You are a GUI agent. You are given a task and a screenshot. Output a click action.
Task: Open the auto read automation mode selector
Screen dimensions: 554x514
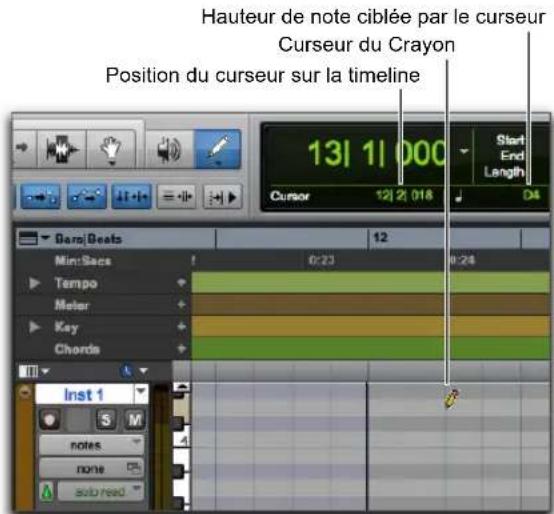[101, 491]
